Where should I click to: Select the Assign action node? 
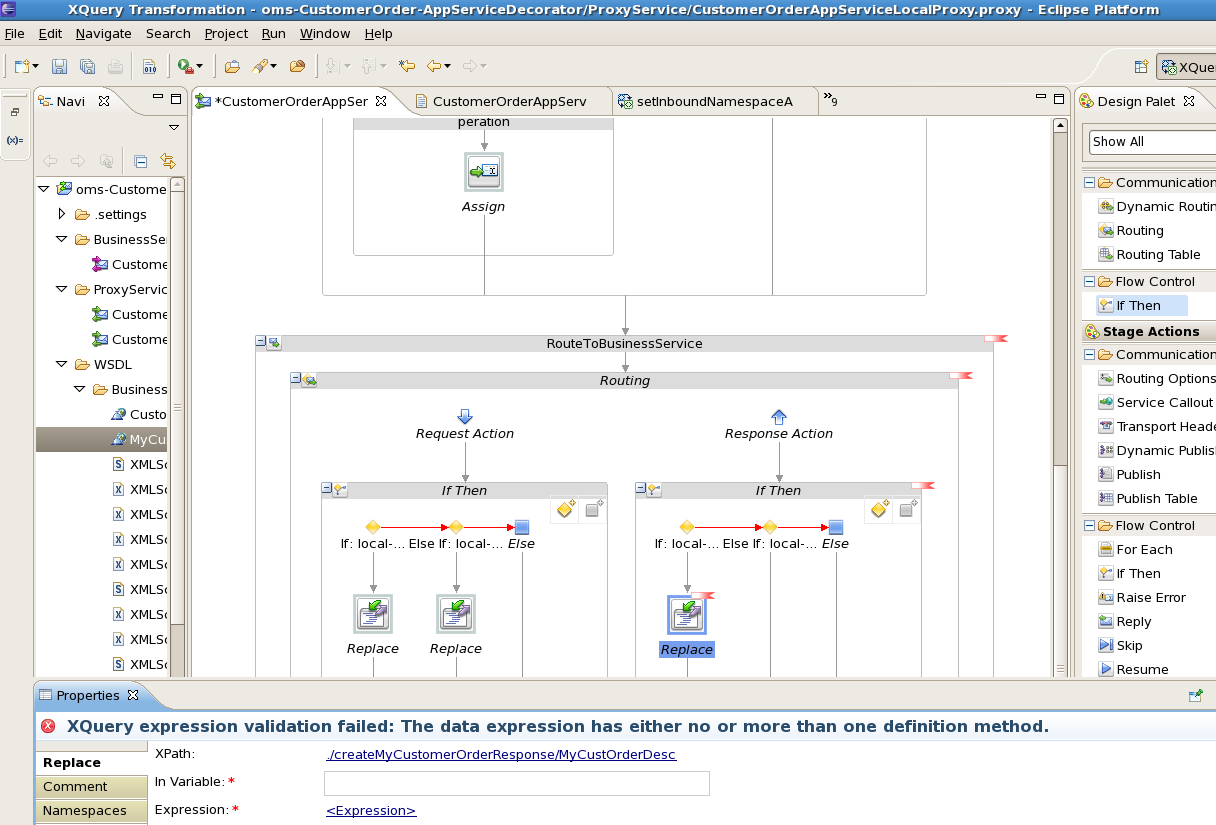click(x=484, y=172)
